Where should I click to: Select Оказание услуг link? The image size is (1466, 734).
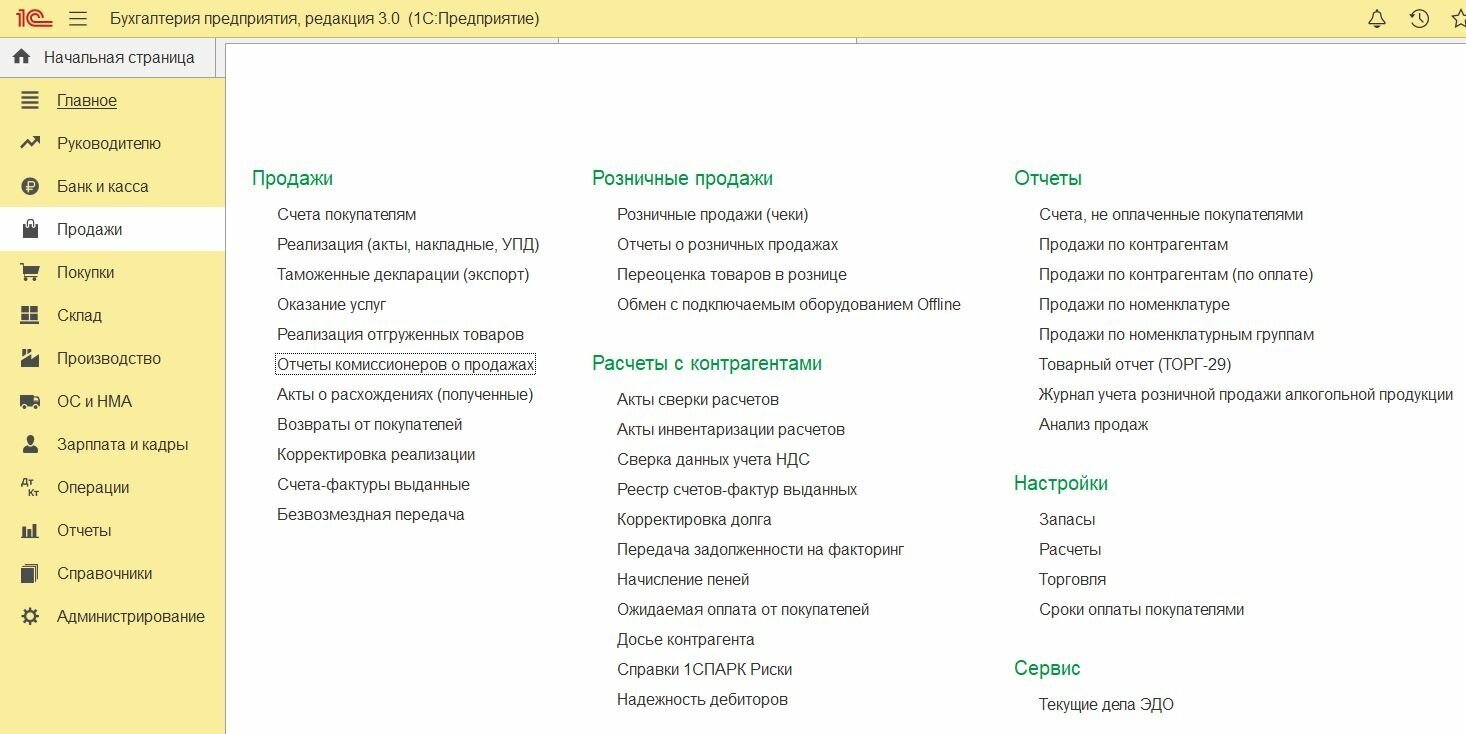pos(332,304)
